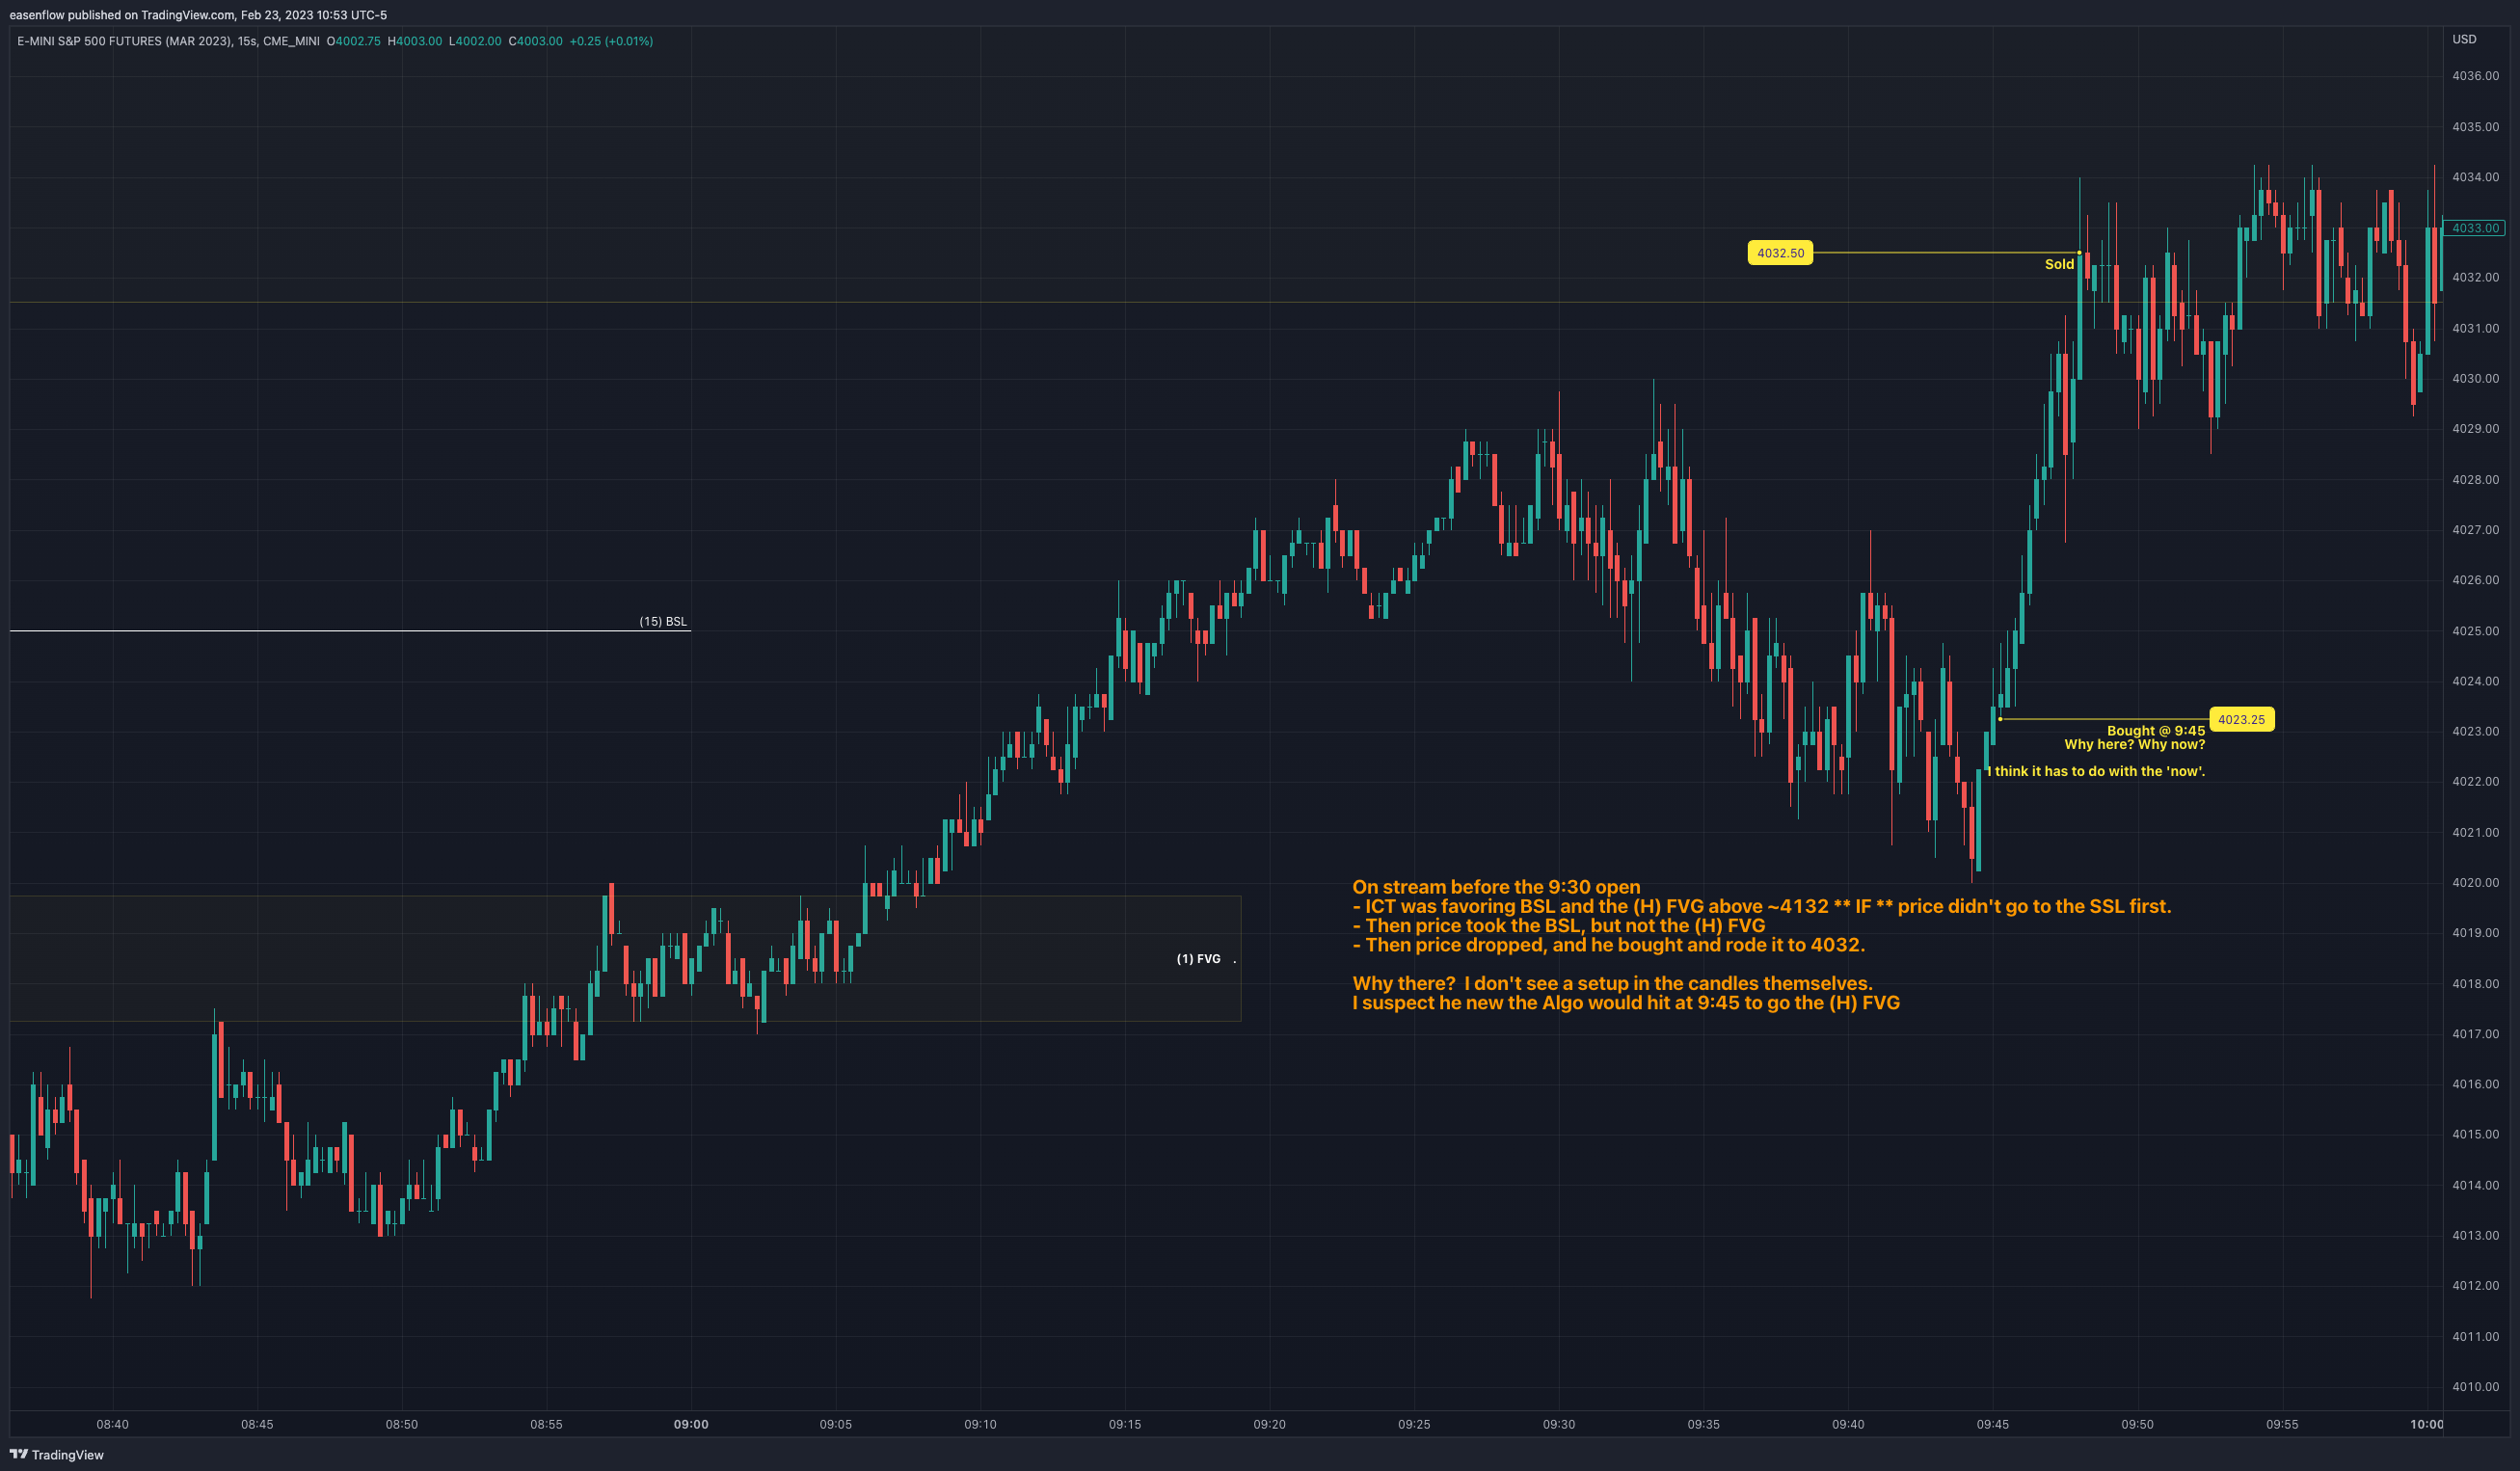Click the 09:30 time axis label

coord(1559,1424)
